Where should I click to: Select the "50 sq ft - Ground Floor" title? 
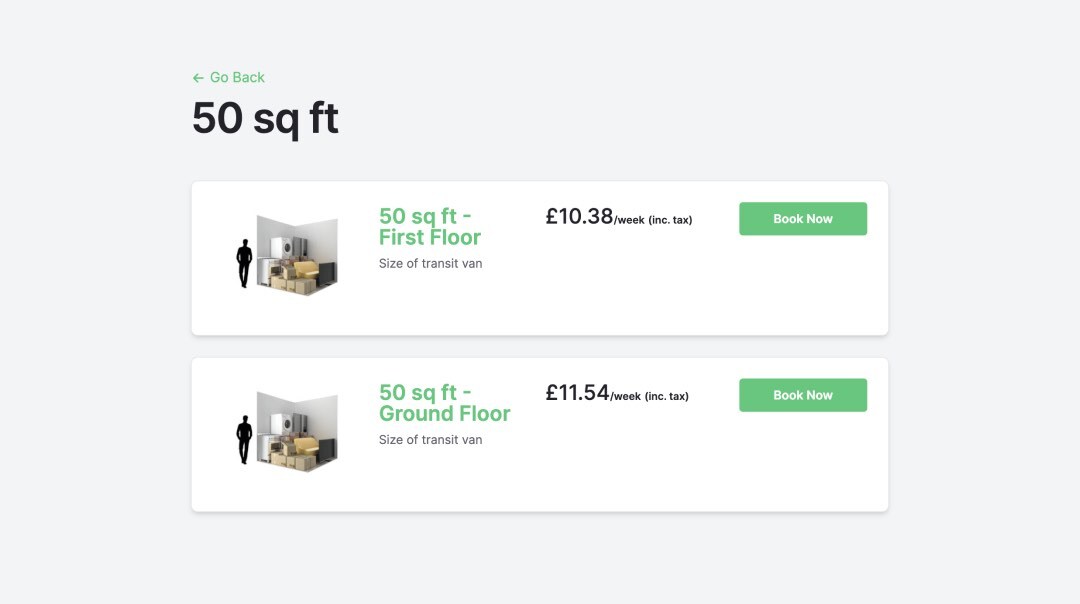[x=444, y=403]
